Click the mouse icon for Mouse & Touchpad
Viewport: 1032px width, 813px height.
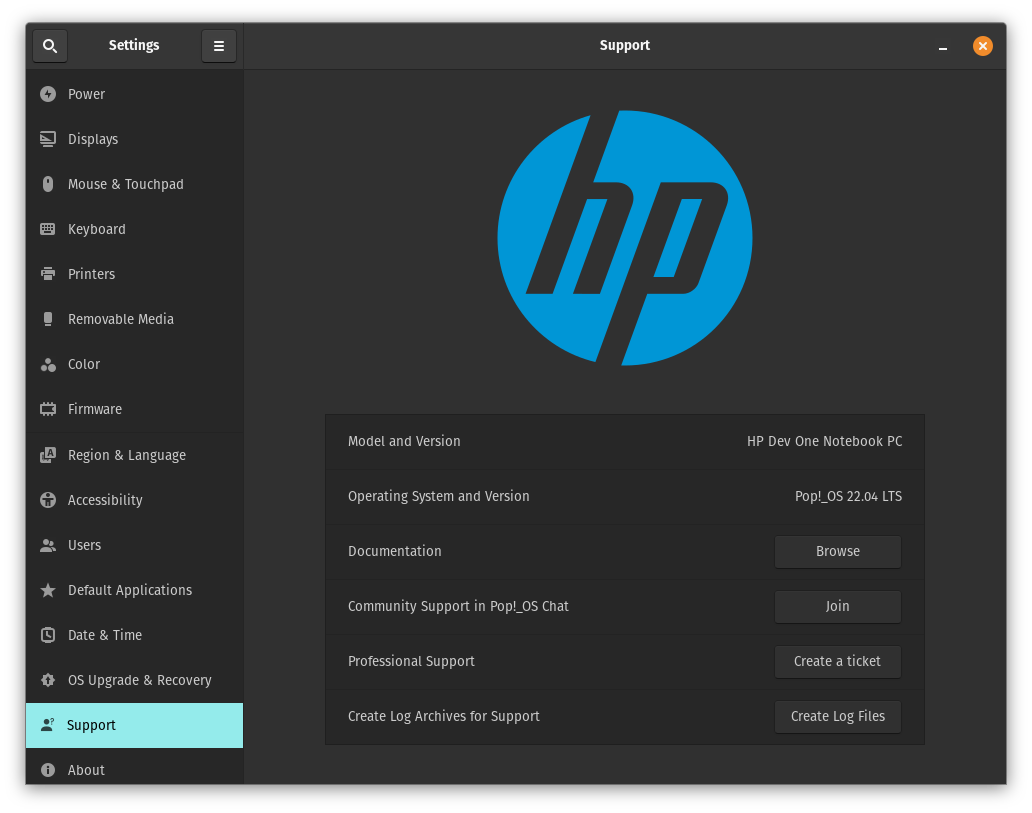(48, 184)
